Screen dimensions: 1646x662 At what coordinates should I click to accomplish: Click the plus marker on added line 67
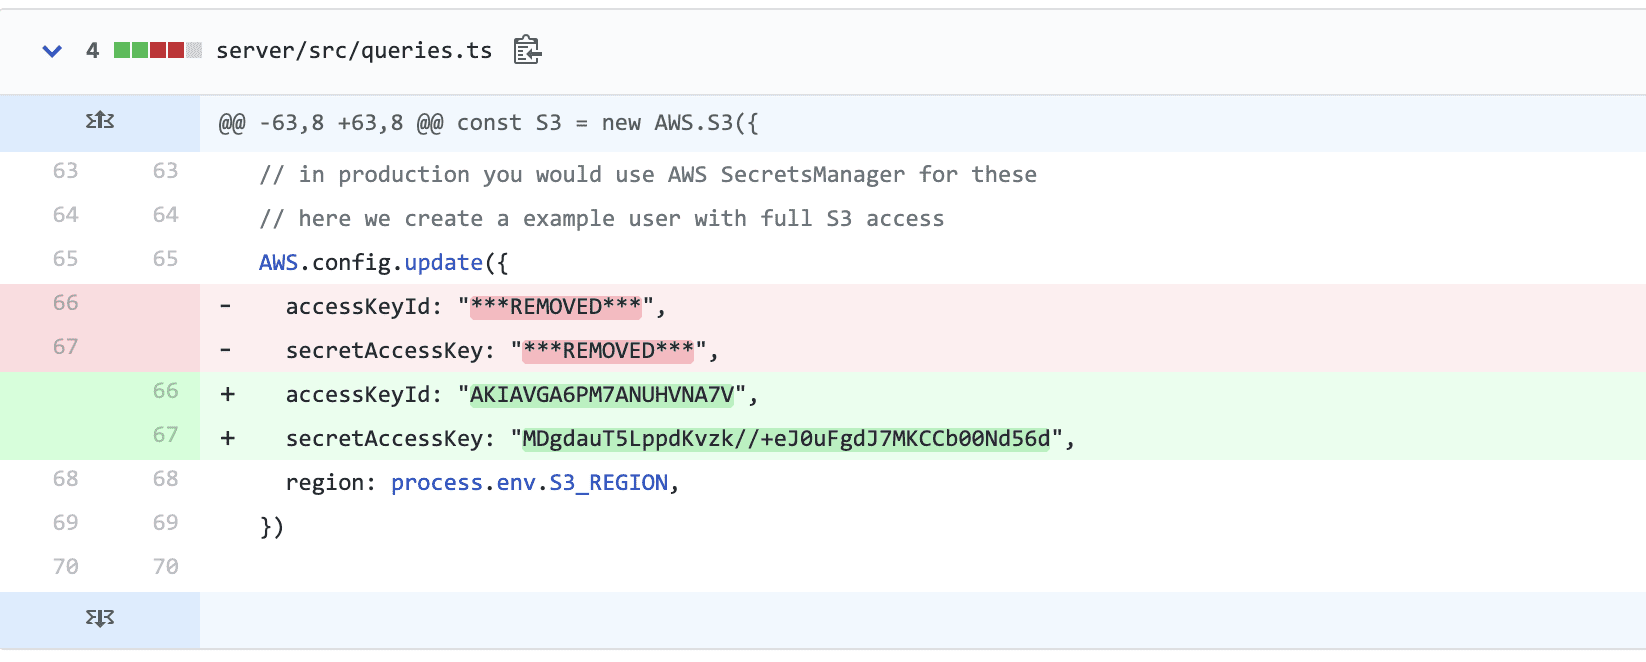coord(228,439)
